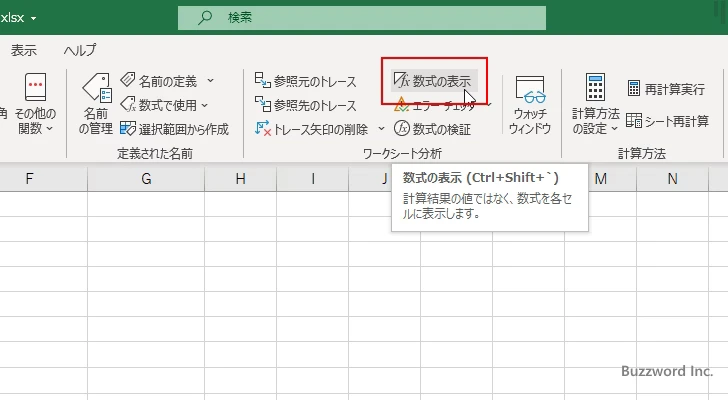728x400 pixels.
Task: Open the ウォッチウィンドウ watch window
Action: point(530,105)
